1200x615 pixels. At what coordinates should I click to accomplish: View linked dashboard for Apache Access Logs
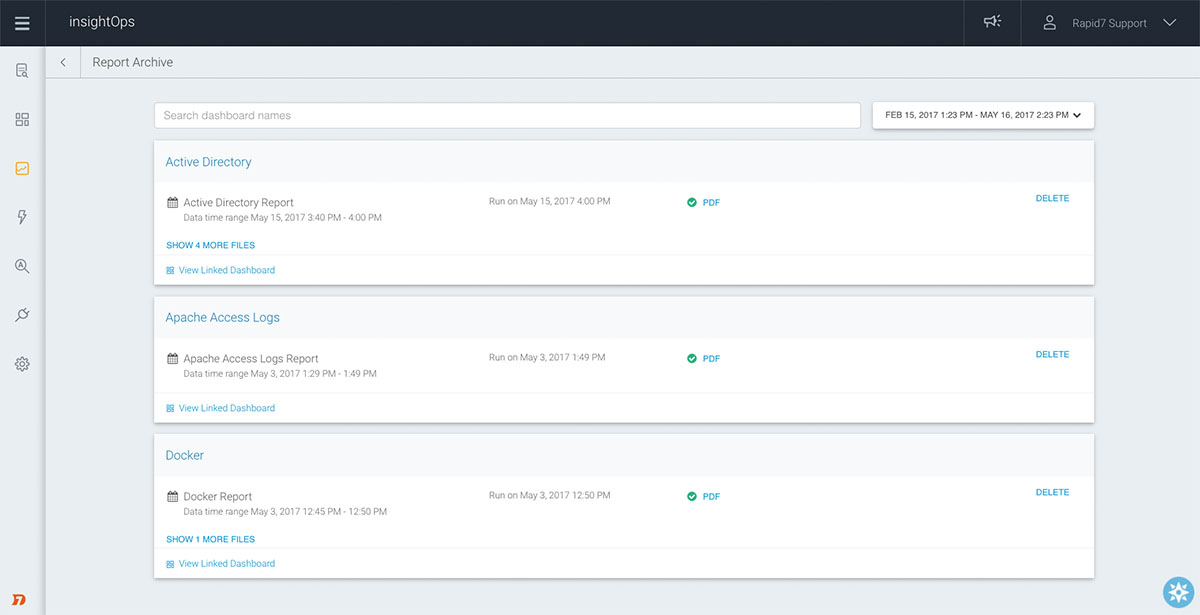click(x=226, y=408)
